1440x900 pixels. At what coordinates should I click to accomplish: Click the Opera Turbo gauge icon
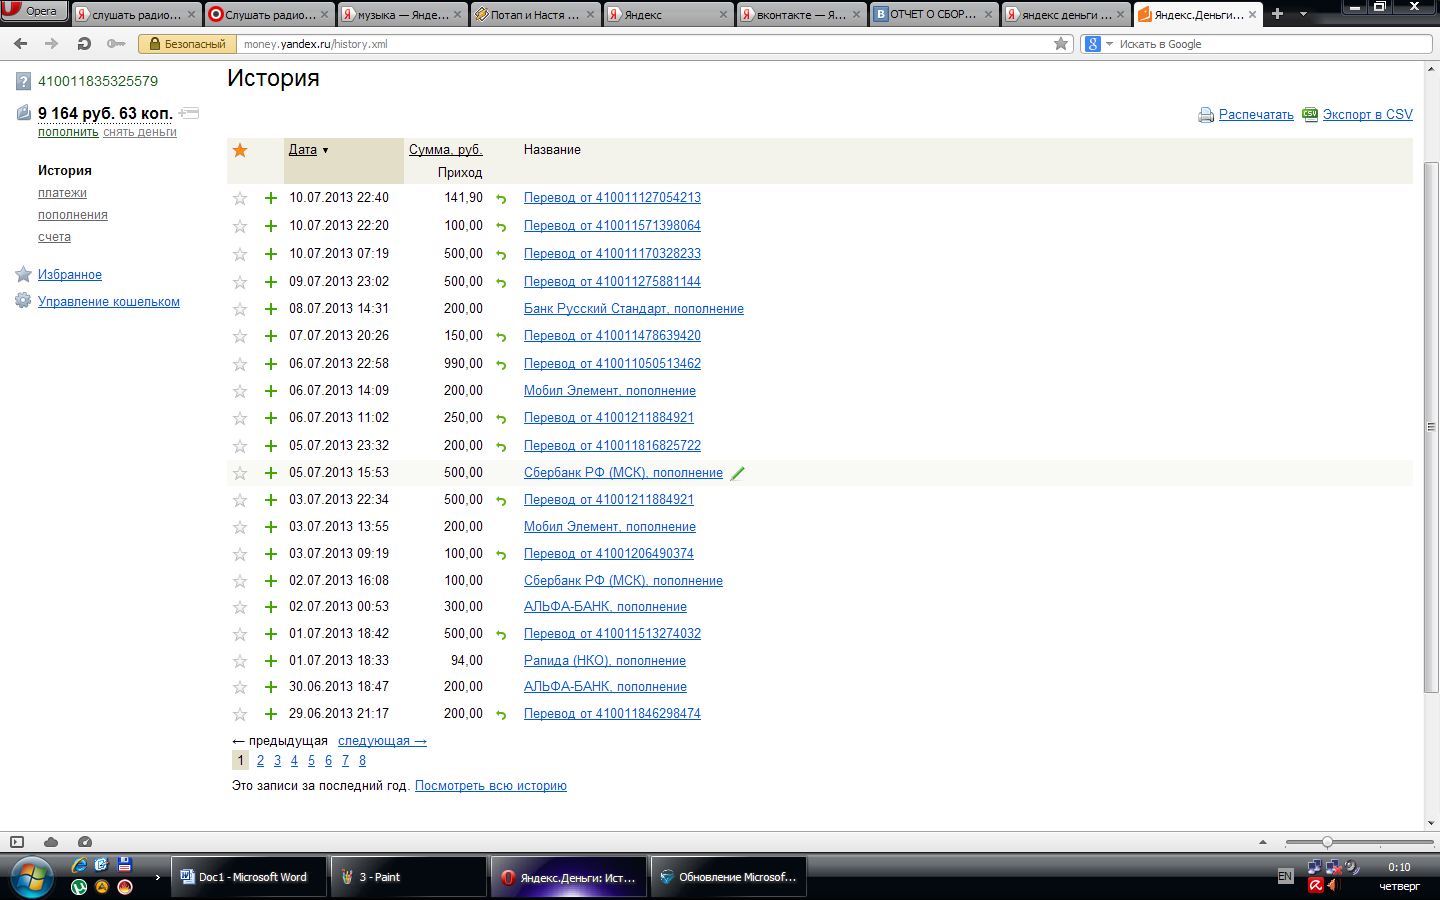click(x=85, y=842)
